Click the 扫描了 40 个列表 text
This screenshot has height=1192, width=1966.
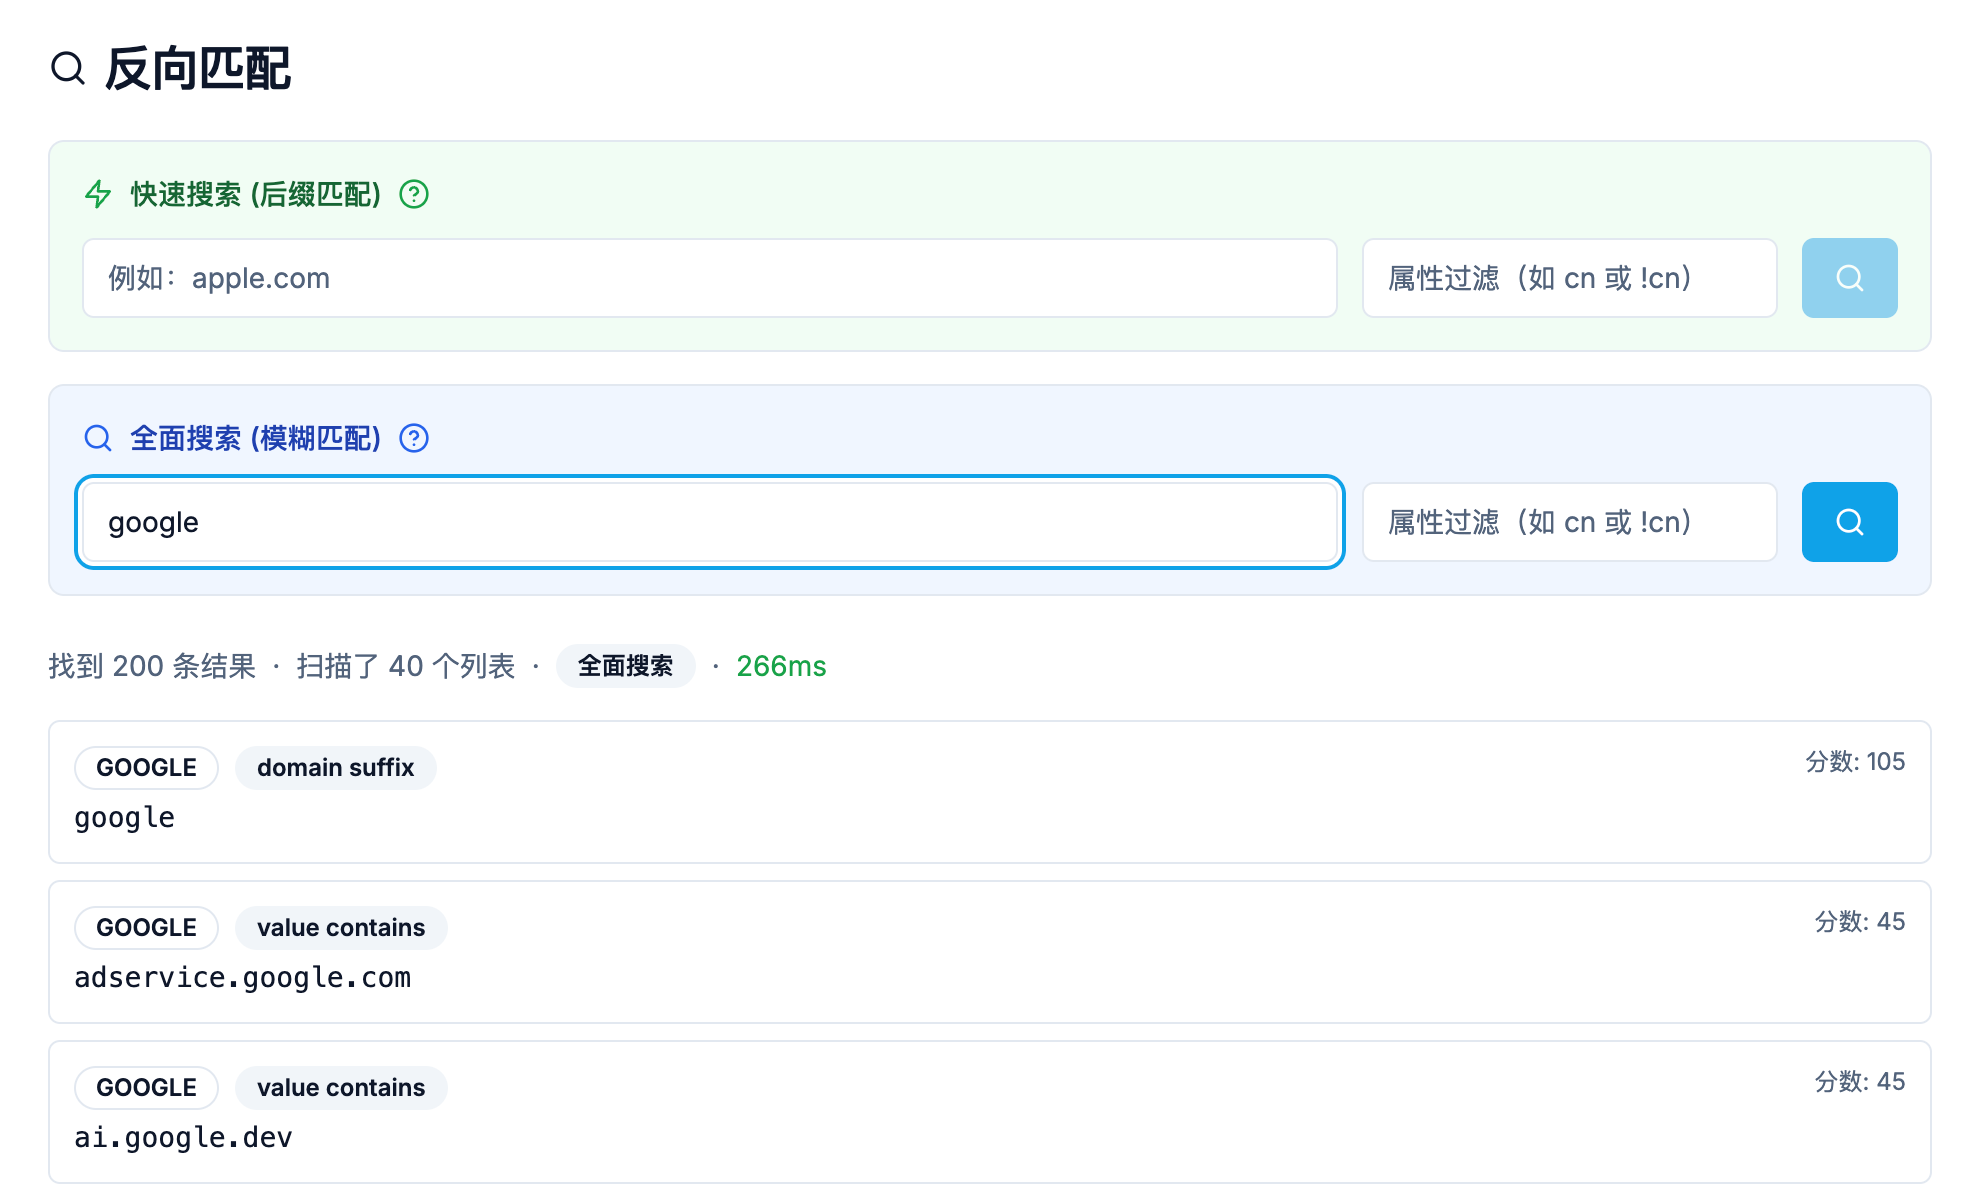coord(405,666)
